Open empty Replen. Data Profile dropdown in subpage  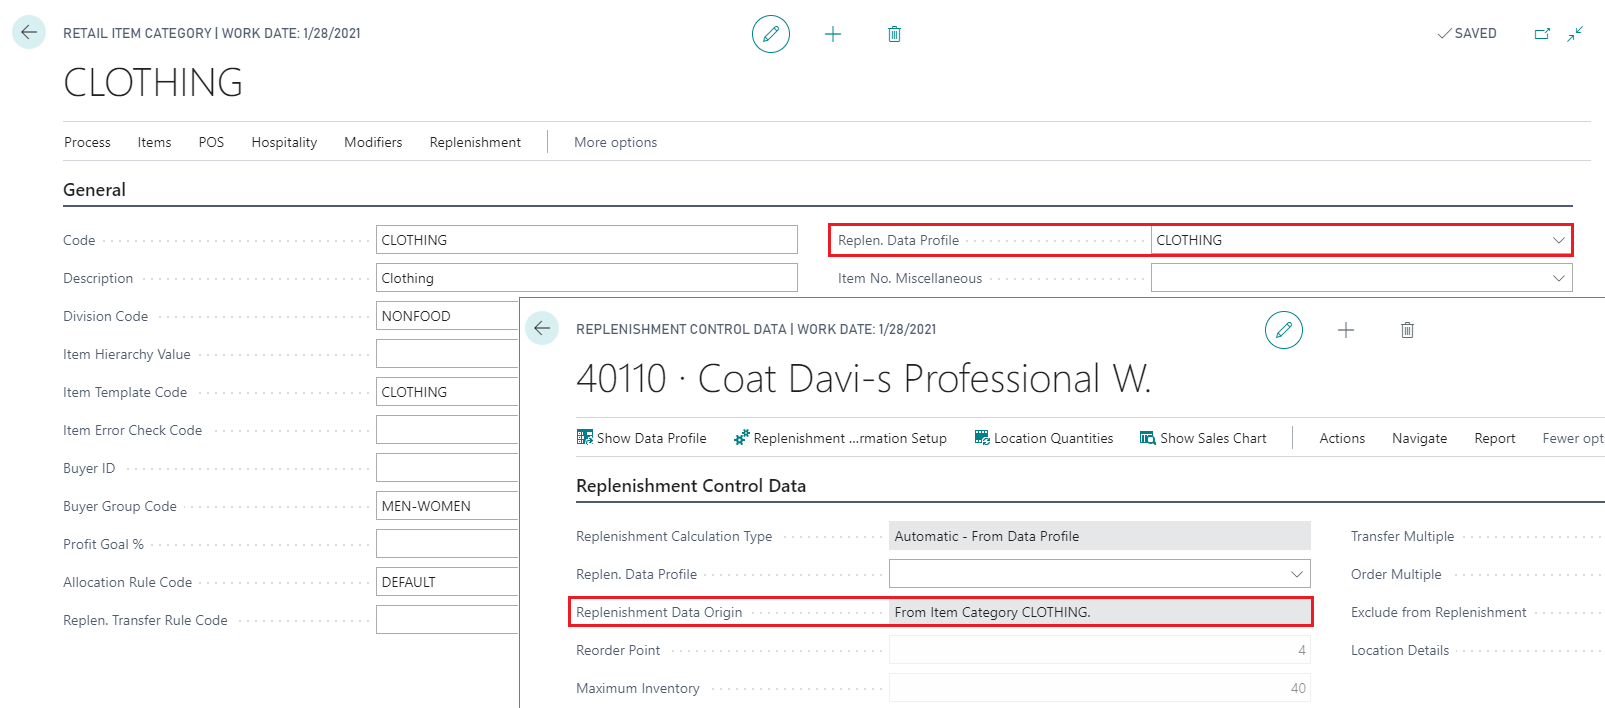pyautogui.click(x=1296, y=574)
